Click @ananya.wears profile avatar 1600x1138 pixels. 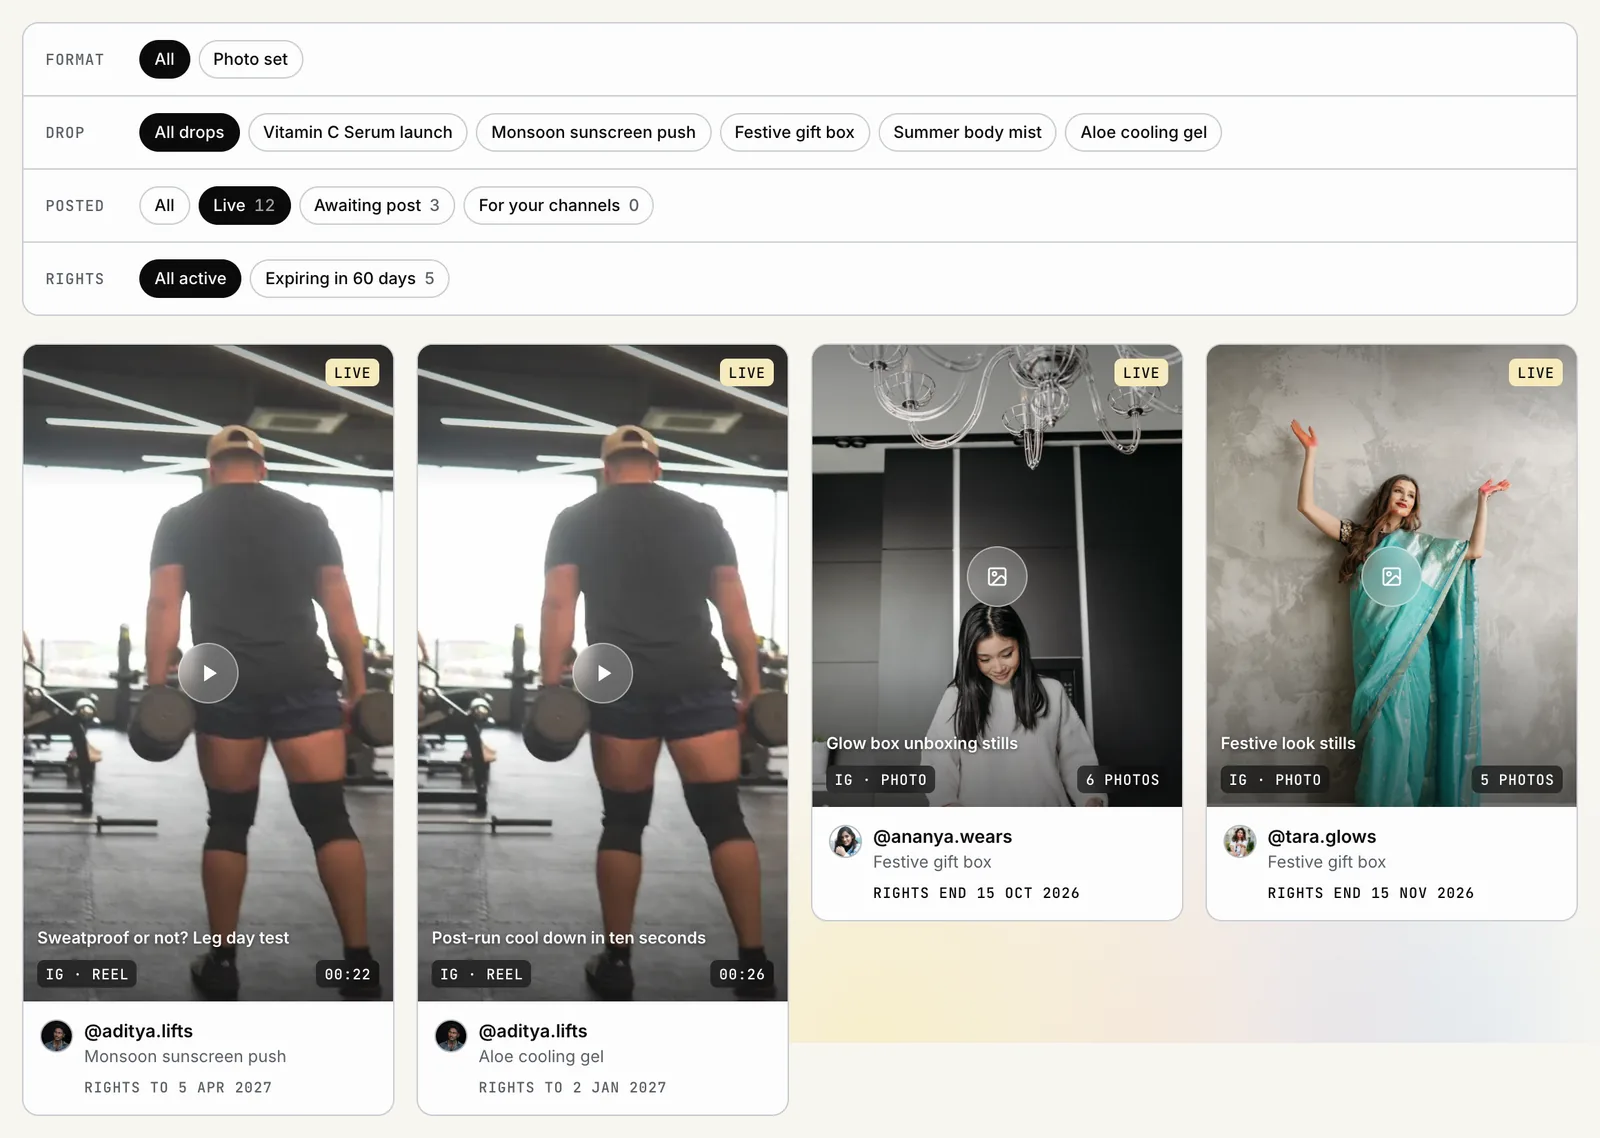[x=846, y=841]
